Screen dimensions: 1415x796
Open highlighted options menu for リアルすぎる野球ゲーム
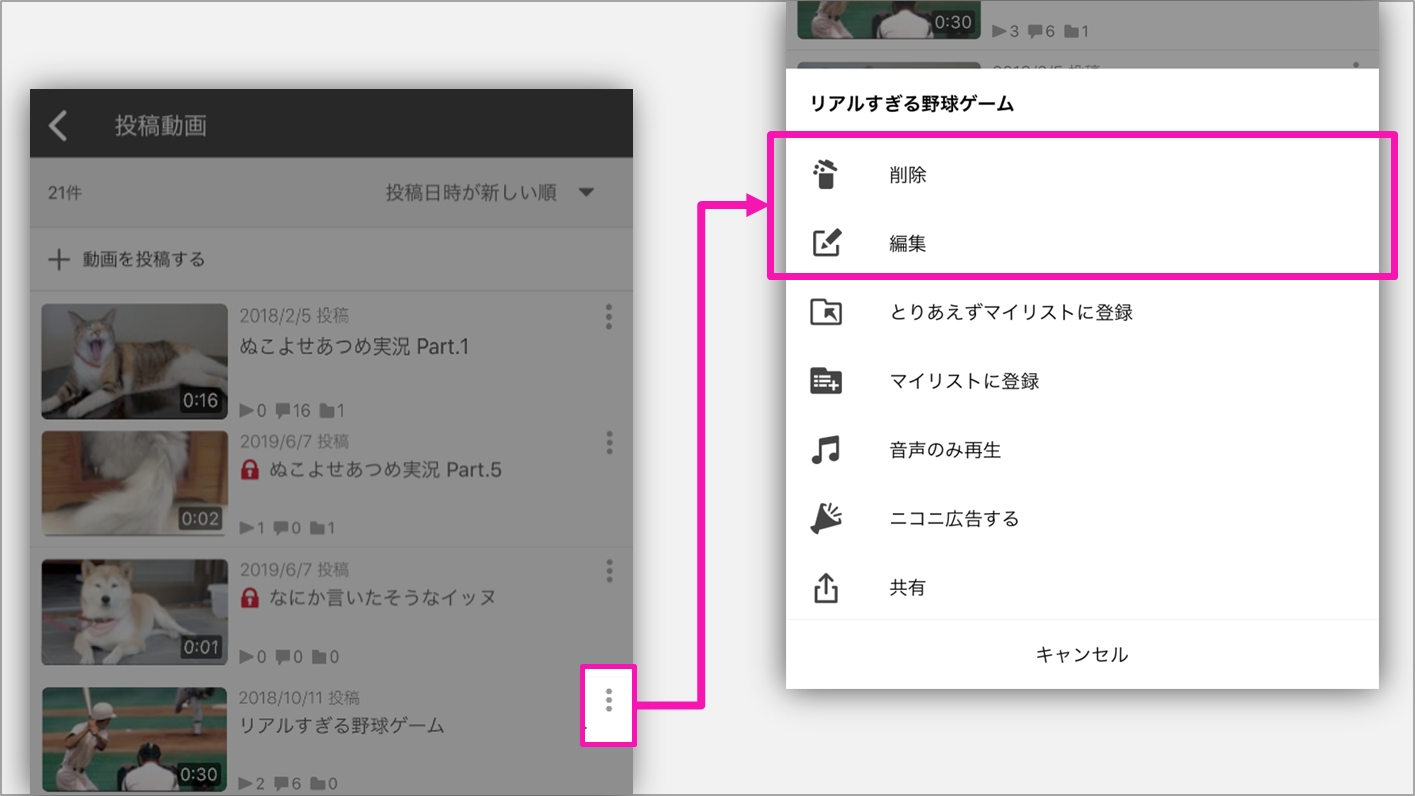click(x=608, y=701)
